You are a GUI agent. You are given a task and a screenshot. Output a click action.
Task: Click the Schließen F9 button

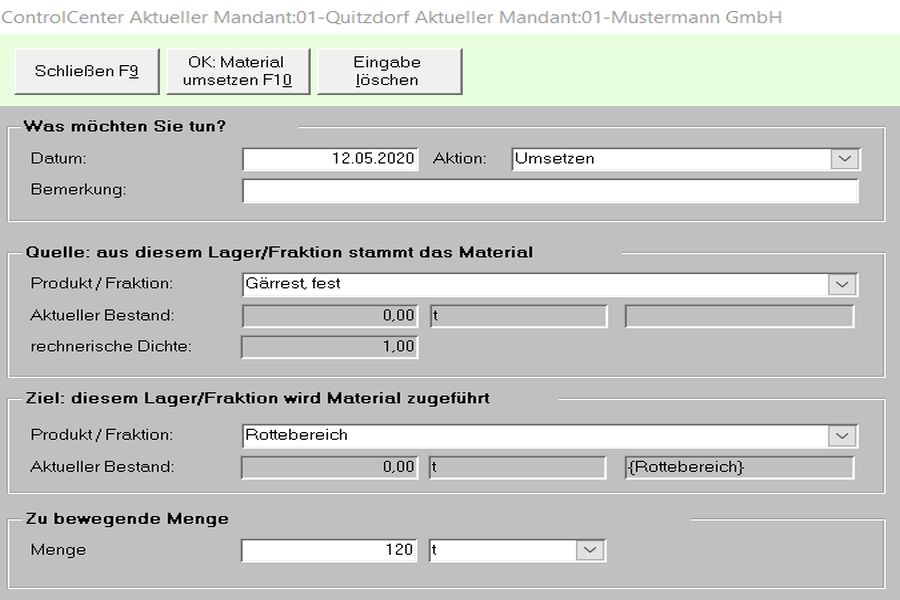(87, 71)
